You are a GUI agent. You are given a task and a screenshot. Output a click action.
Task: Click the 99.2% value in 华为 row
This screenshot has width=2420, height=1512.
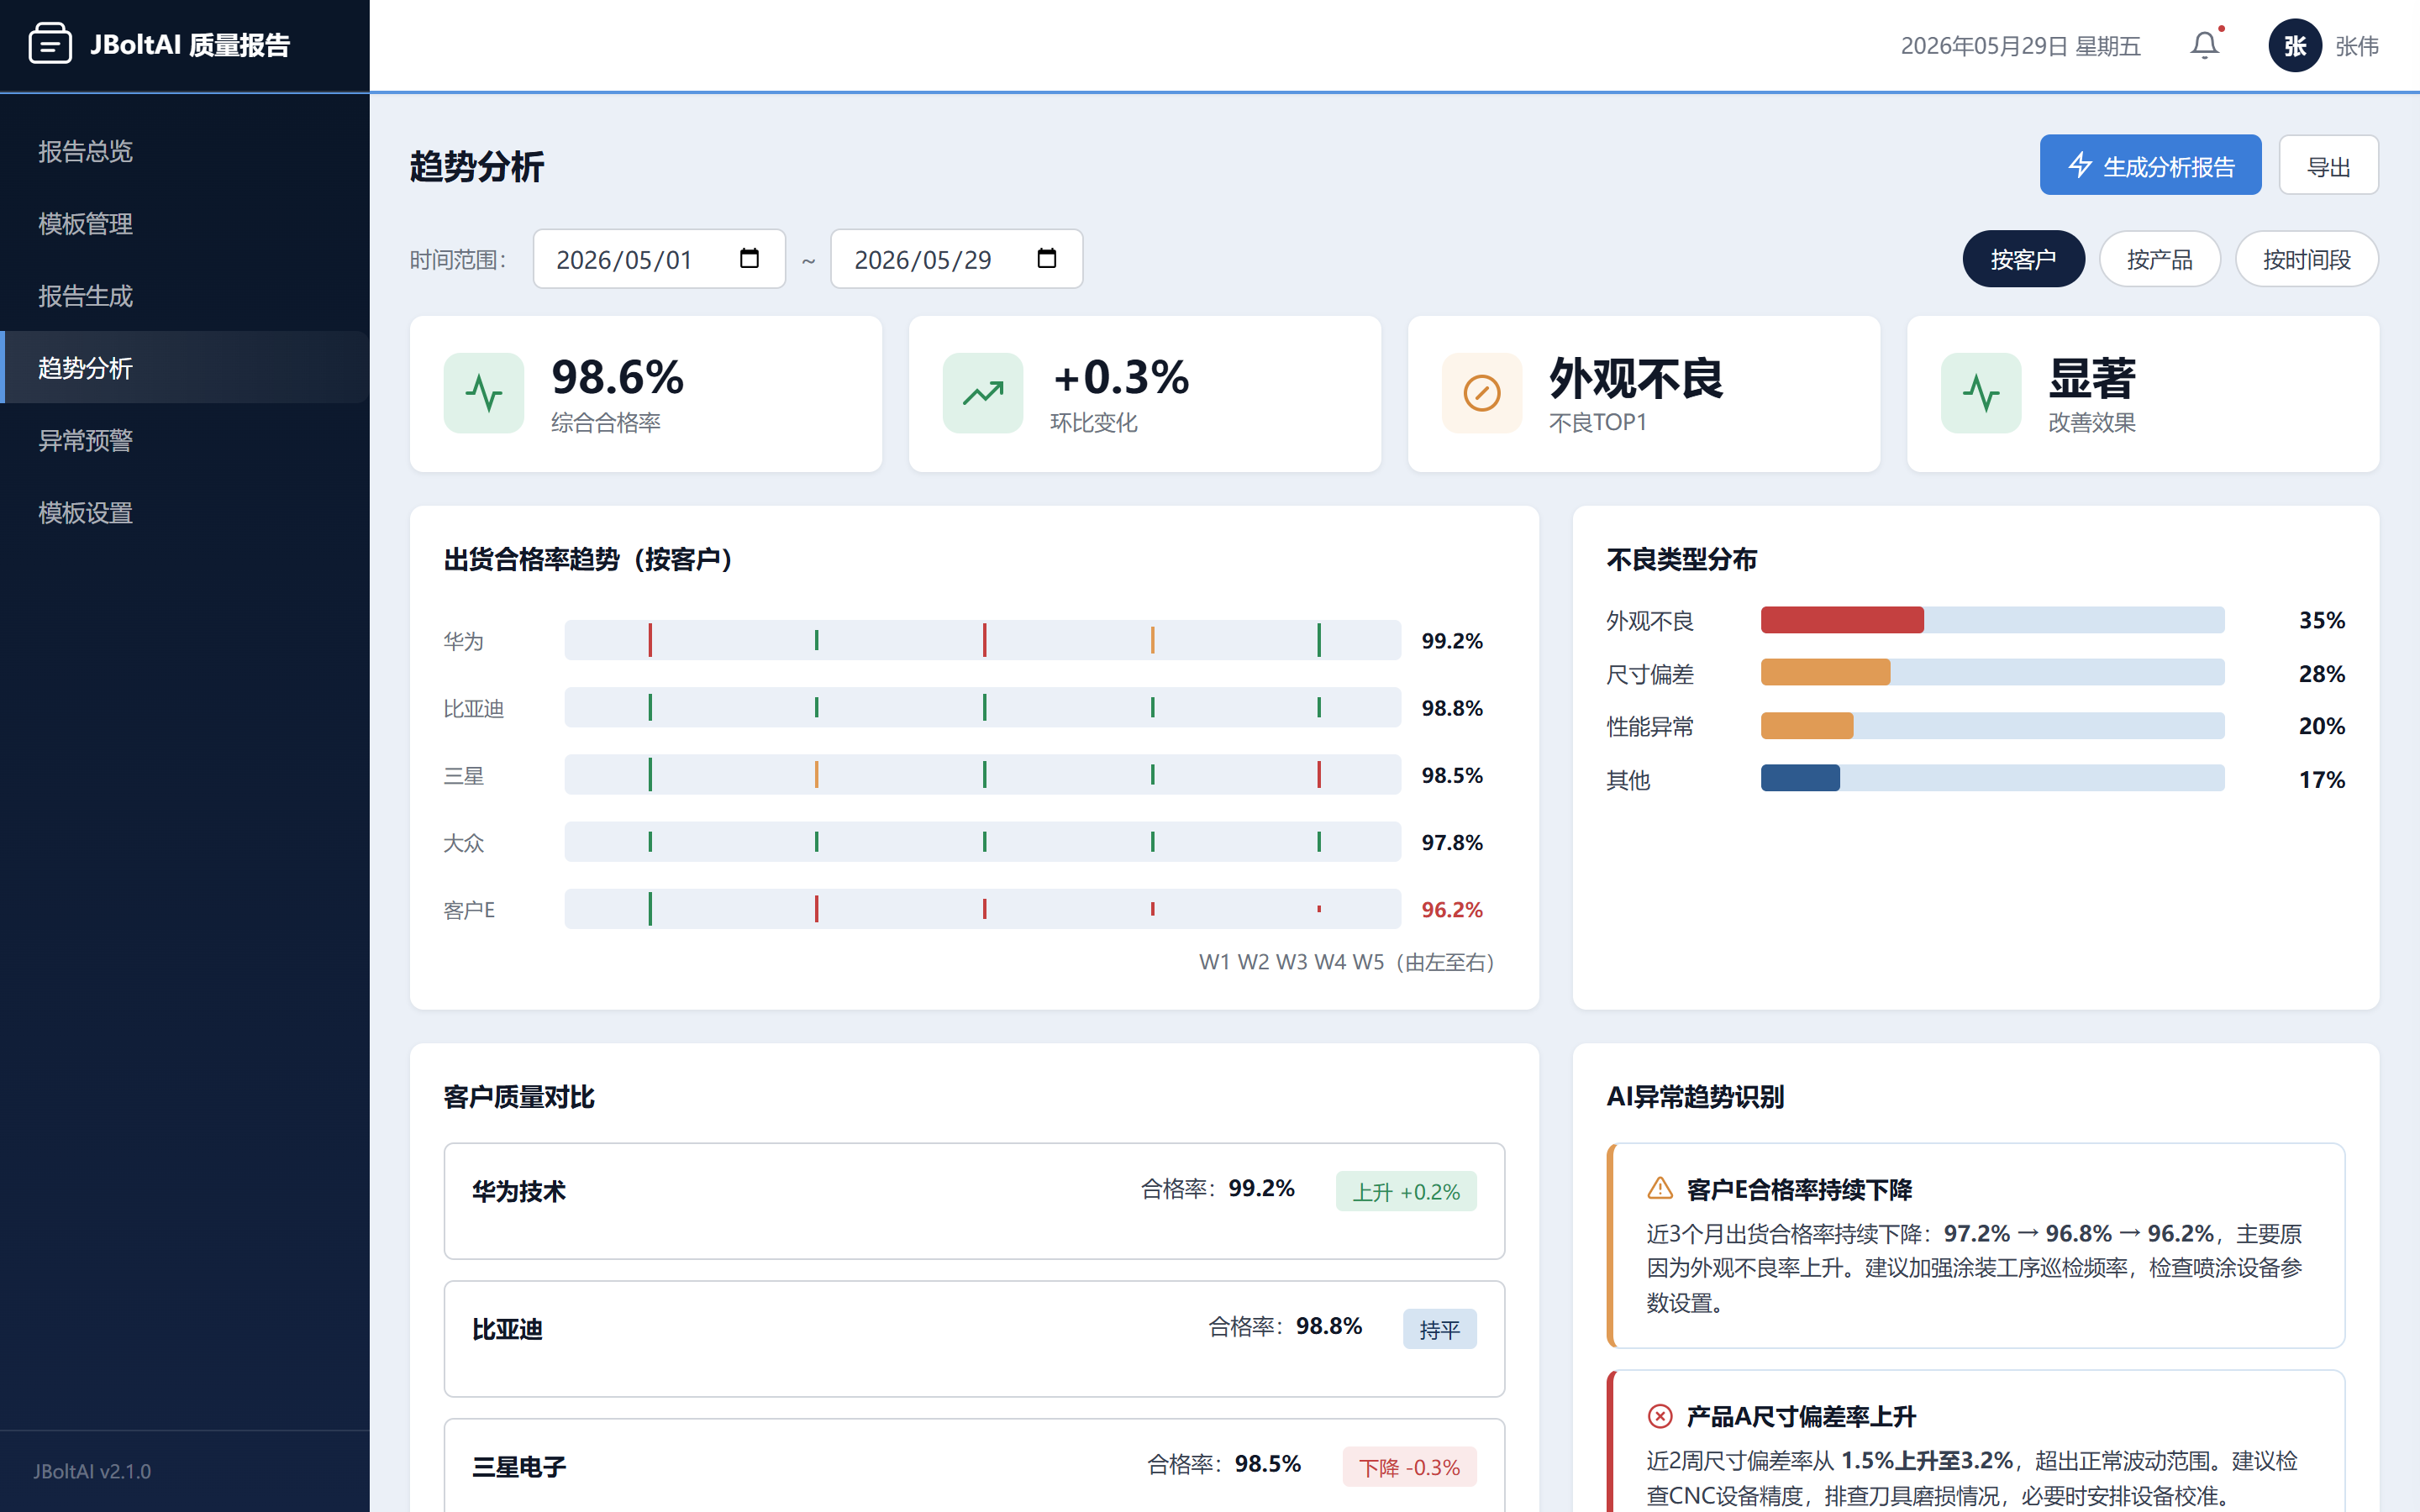[1452, 641]
